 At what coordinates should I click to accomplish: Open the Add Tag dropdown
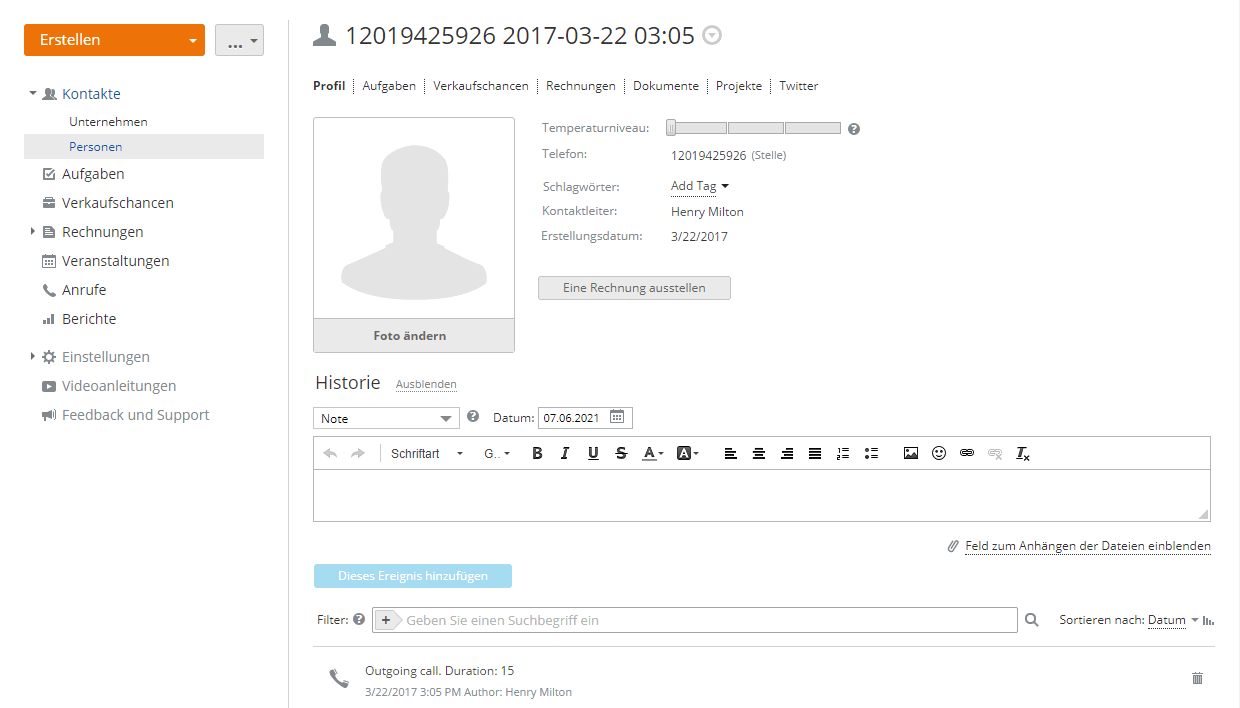click(x=700, y=186)
